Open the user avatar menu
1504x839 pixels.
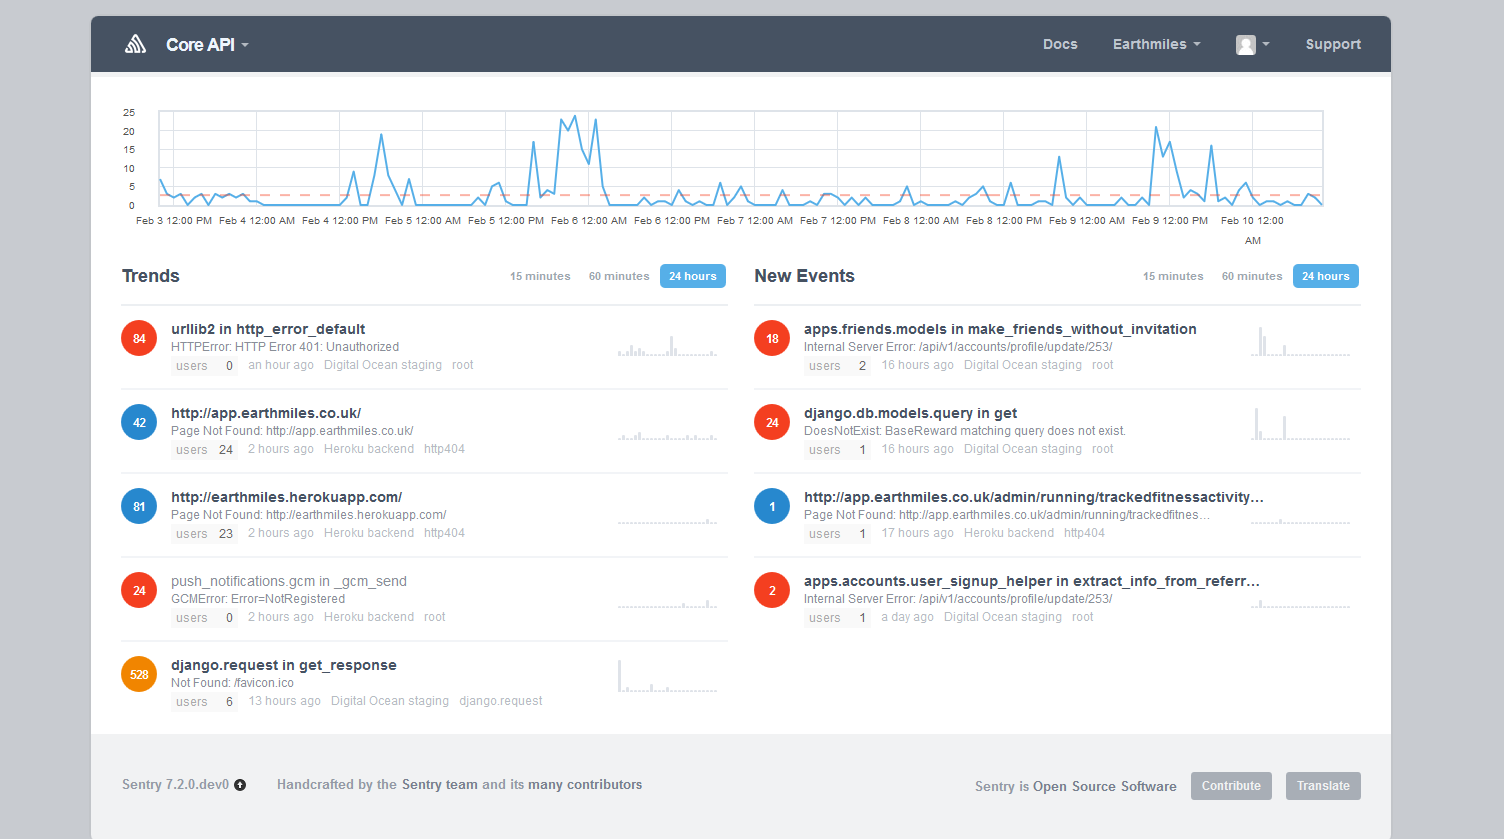(x=1245, y=45)
